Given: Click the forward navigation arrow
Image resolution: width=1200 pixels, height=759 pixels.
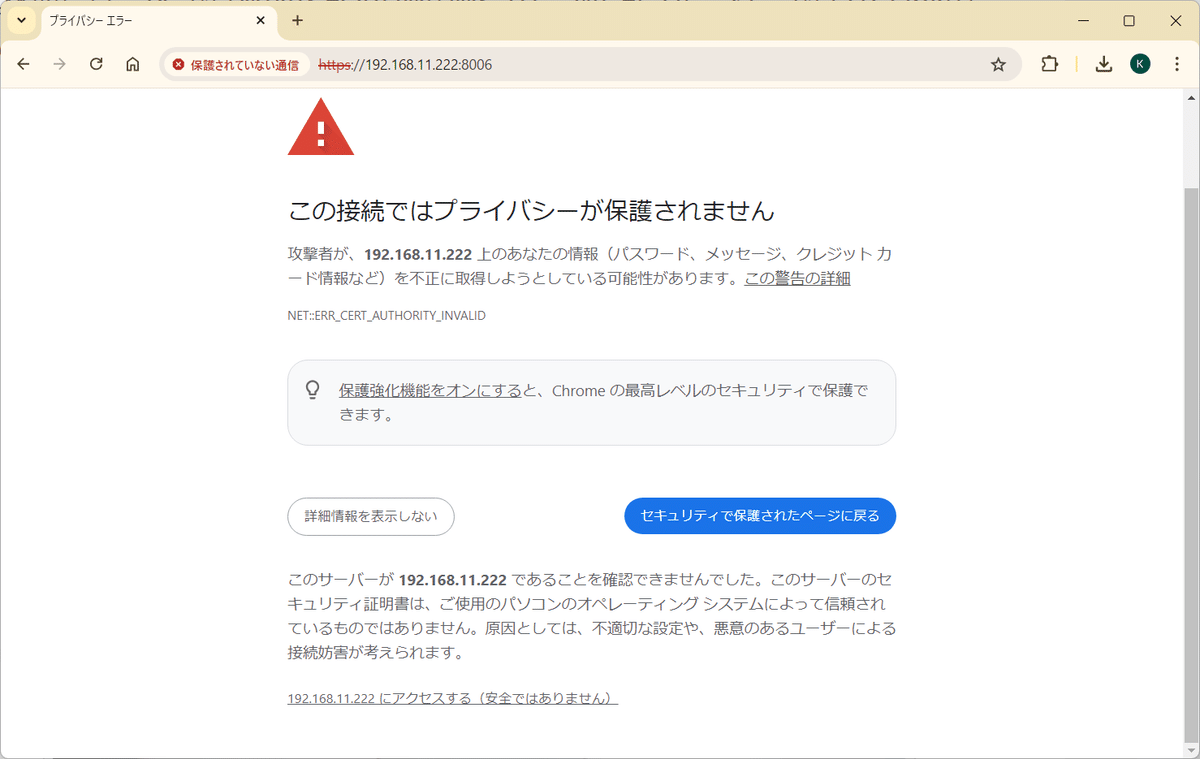Looking at the screenshot, I should (x=60, y=64).
